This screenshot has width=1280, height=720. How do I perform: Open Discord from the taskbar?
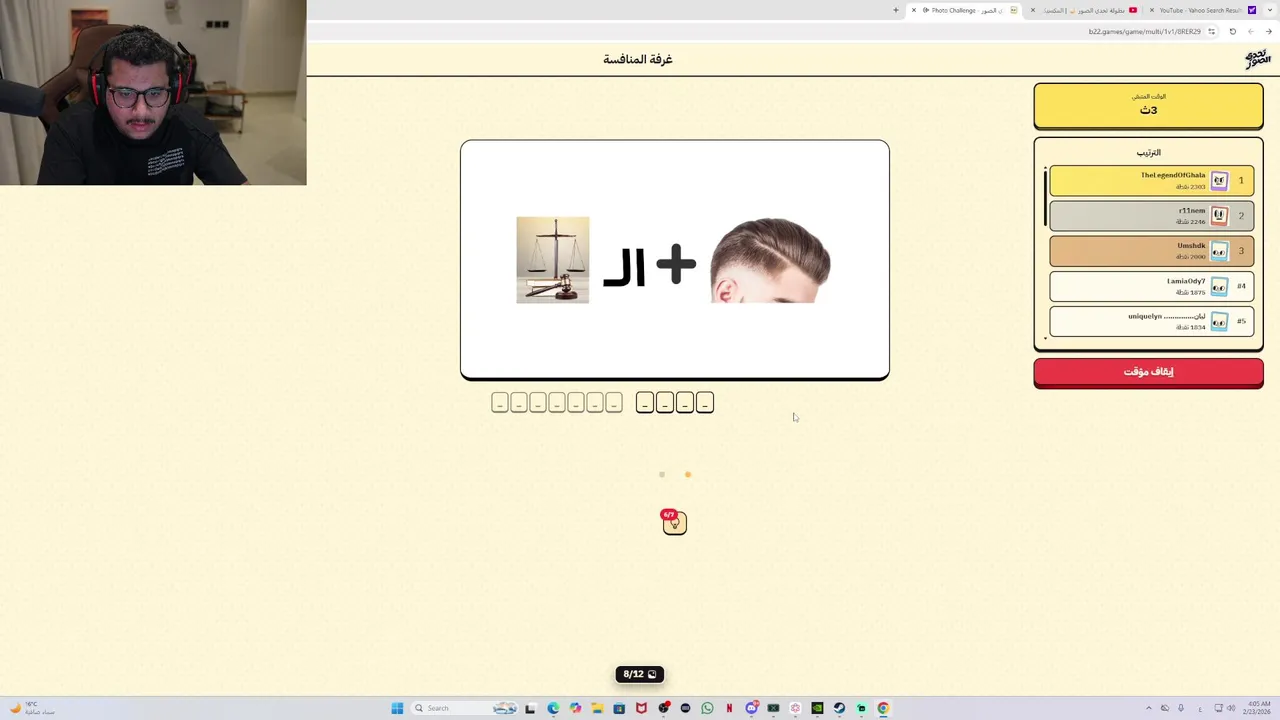(751, 708)
